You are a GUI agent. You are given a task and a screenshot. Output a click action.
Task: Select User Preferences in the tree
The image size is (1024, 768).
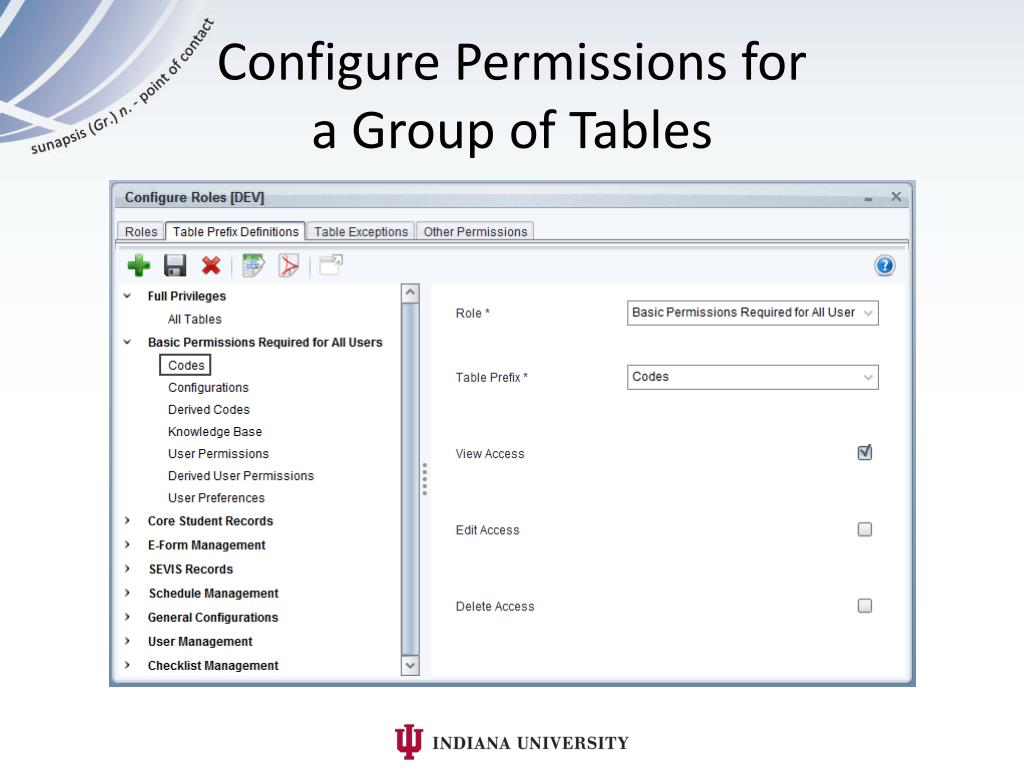coord(216,498)
